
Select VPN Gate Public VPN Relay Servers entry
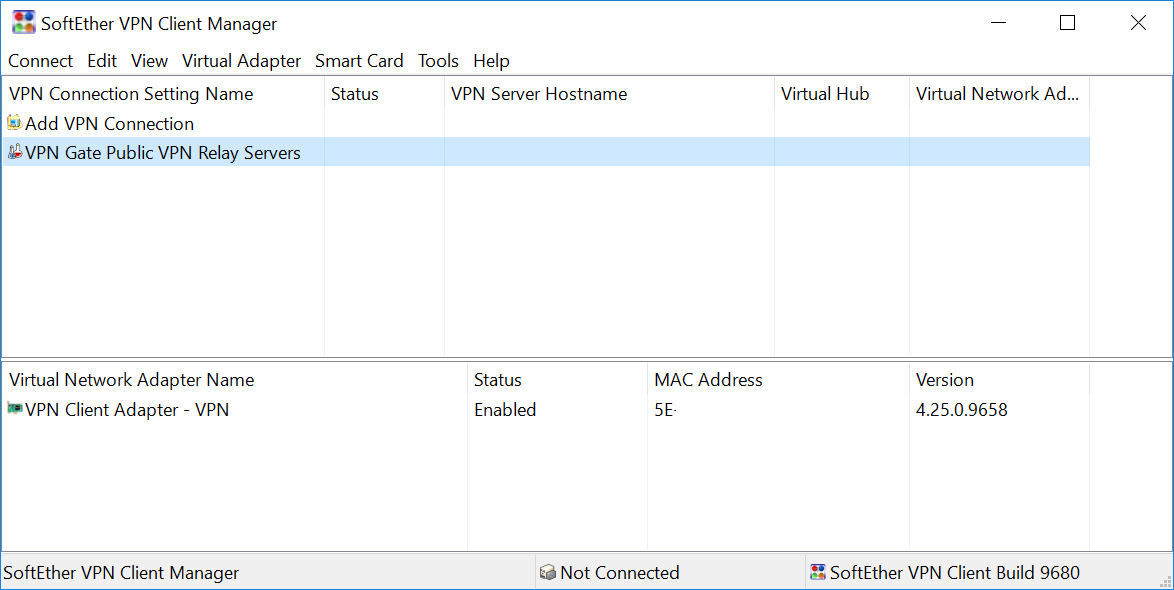[163, 153]
